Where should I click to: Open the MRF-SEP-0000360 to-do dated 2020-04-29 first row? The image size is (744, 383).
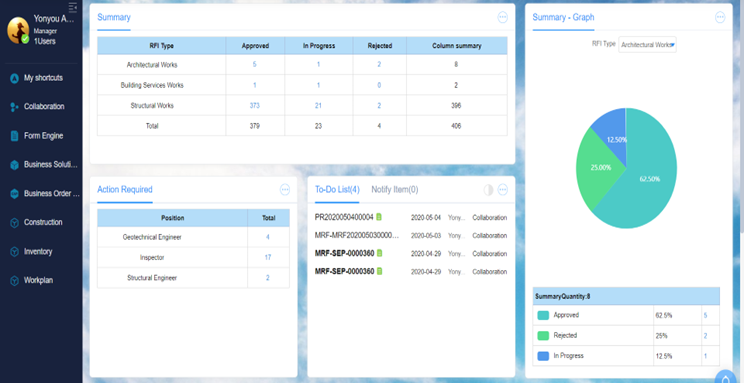point(344,253)
